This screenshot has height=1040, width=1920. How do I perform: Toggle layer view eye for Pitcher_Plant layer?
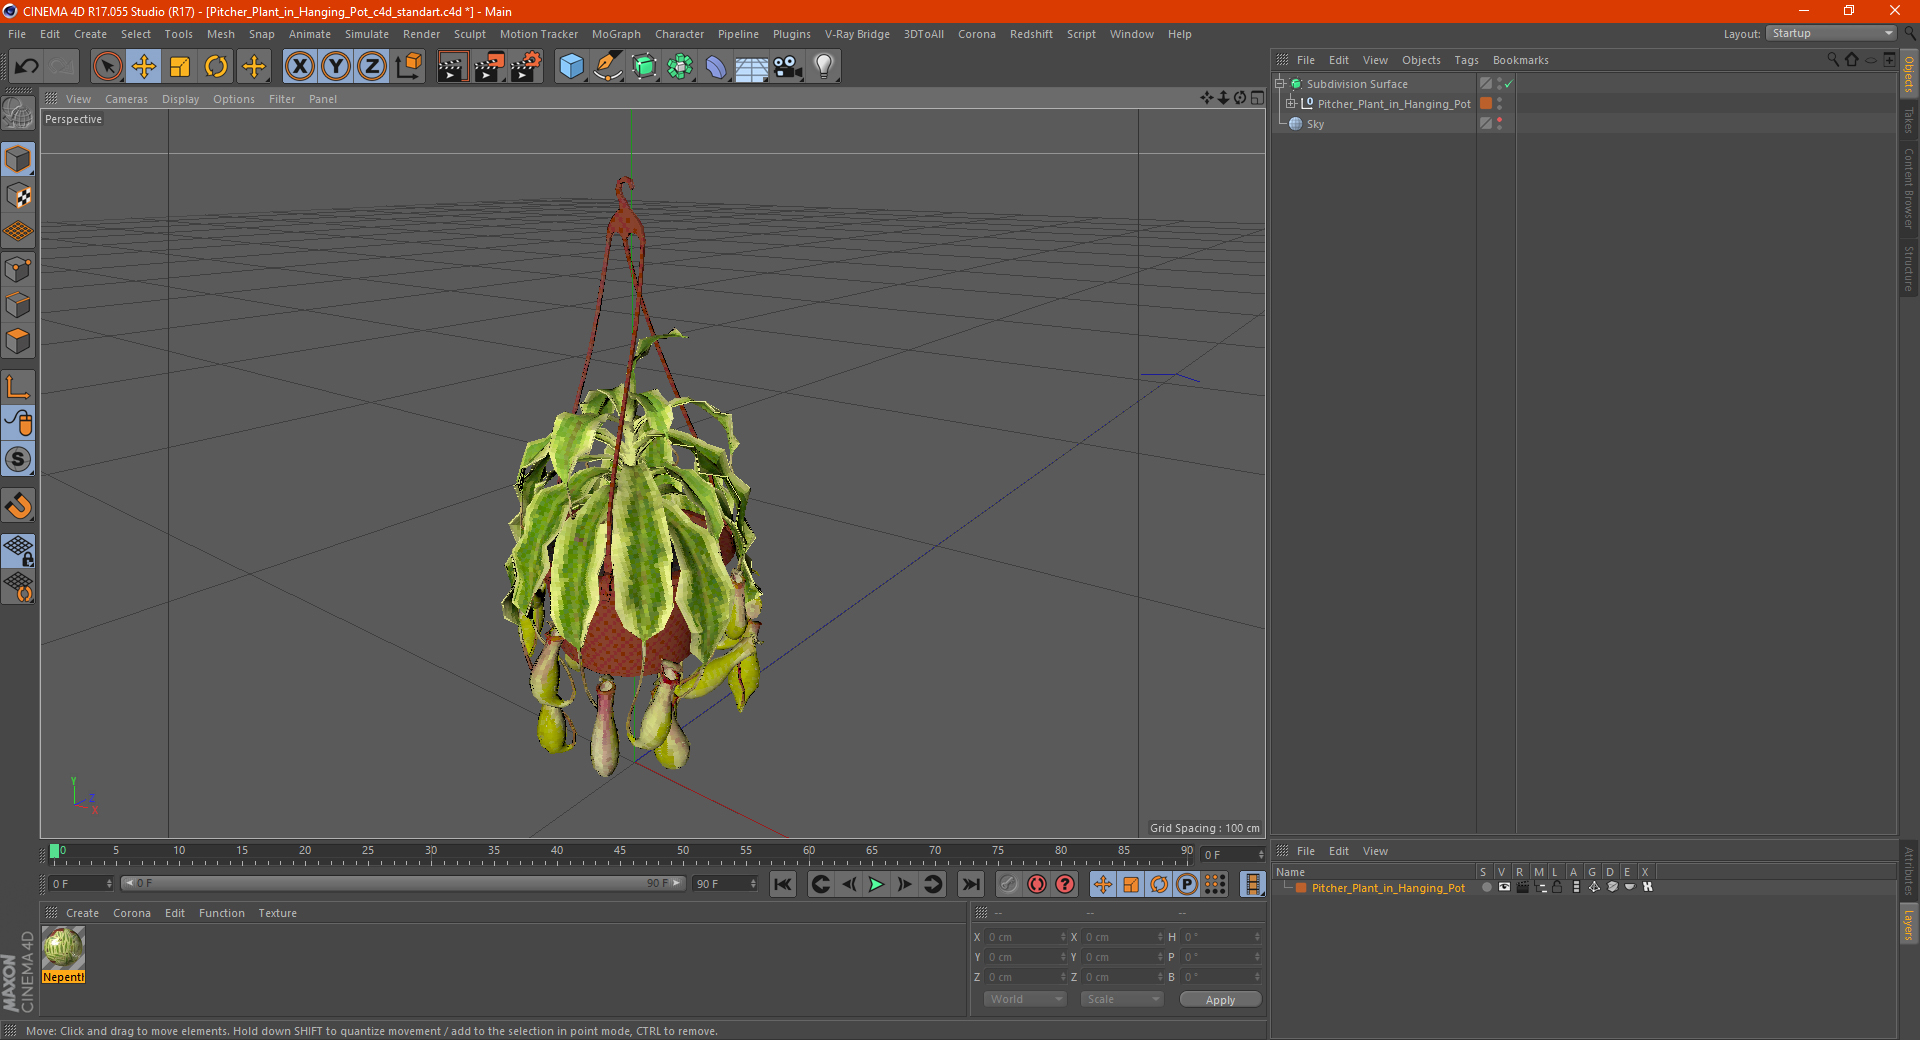click(x=1504, y=887)
